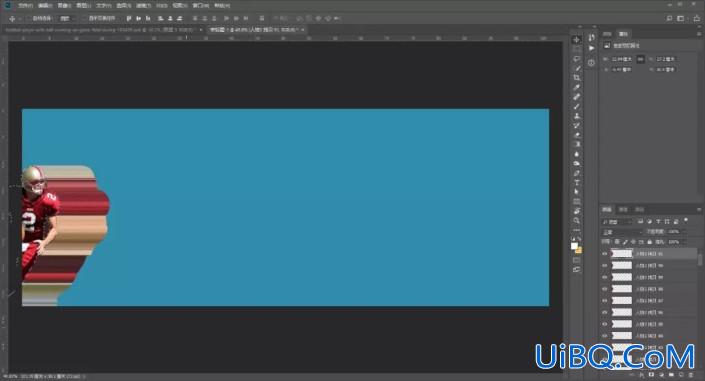
Task: Add layer style fx icon
Action: click(642, 374)
